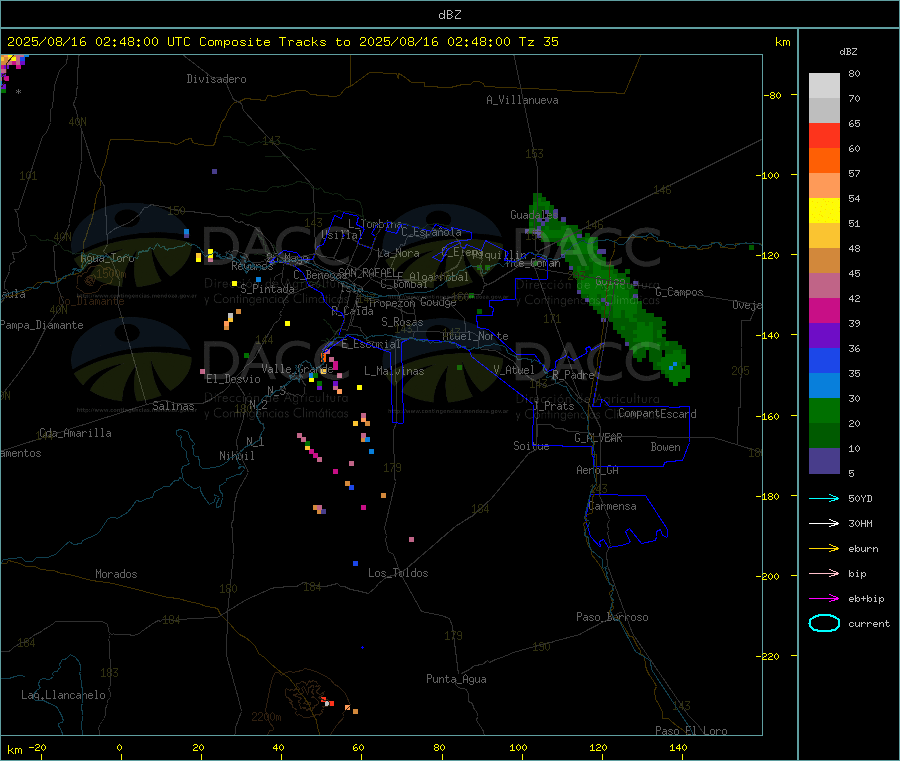This screenshot has height=761, width=900.
Task: Click the CompantEscard map label
Action: point(657,414)
